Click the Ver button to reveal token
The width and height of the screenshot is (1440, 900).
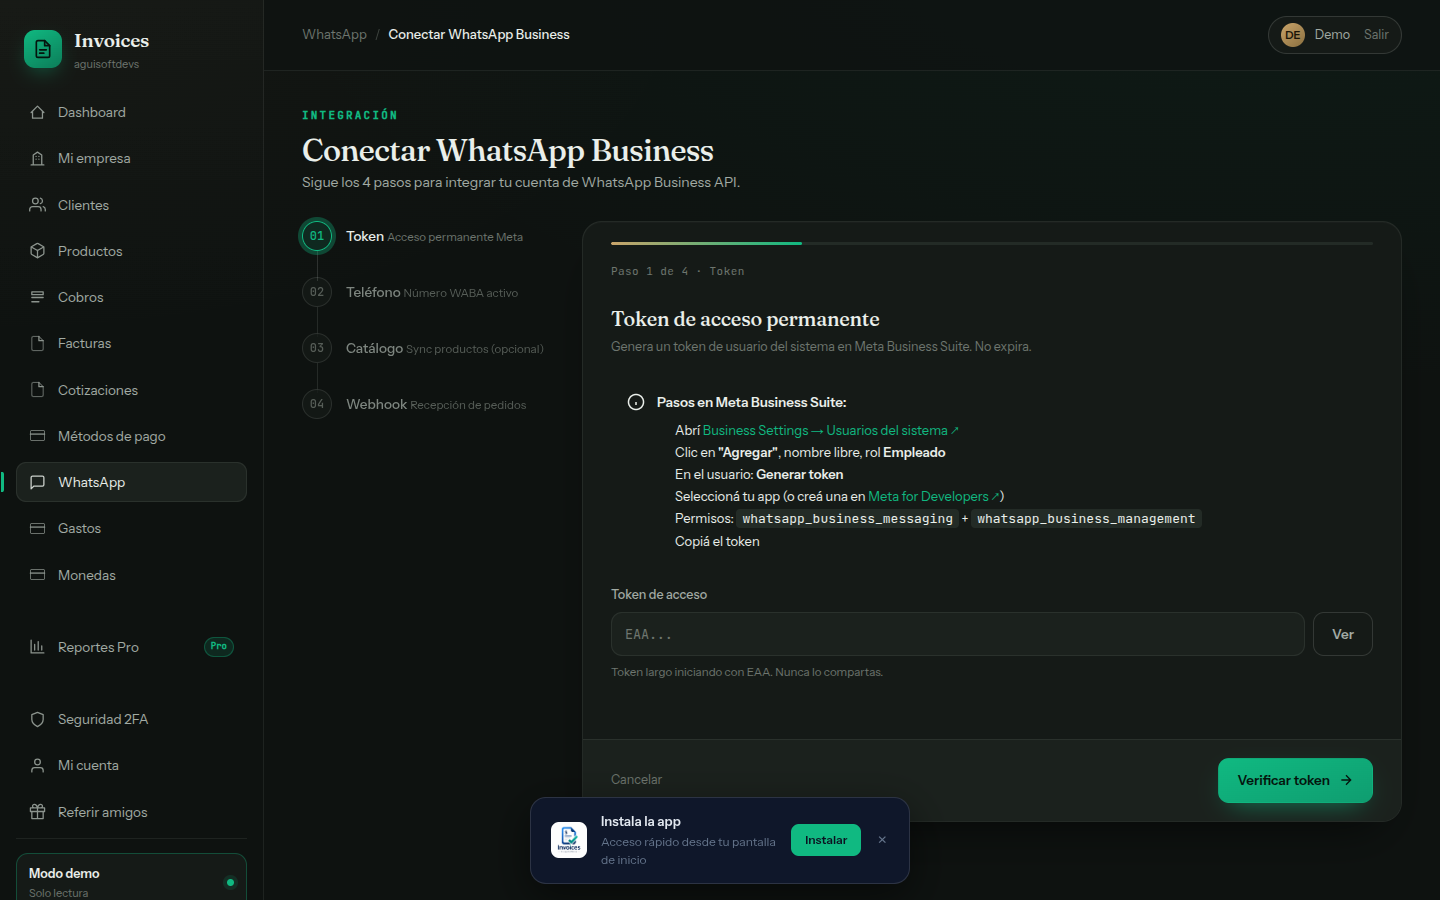click(x=1343, y=634)
